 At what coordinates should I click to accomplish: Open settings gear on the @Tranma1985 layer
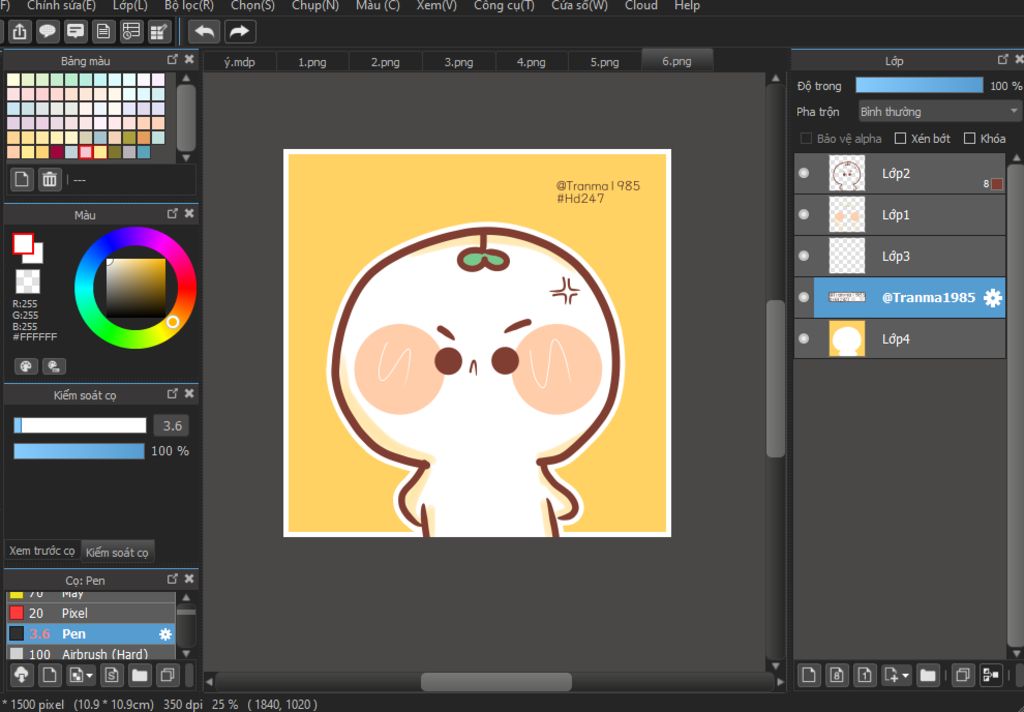[x=993, y=298]
